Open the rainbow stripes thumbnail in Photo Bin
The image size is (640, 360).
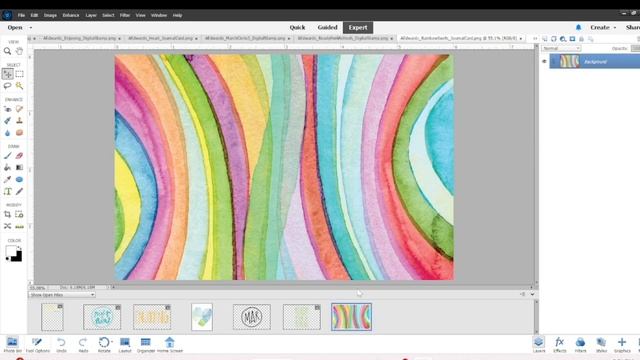click(x=351, y=317)
